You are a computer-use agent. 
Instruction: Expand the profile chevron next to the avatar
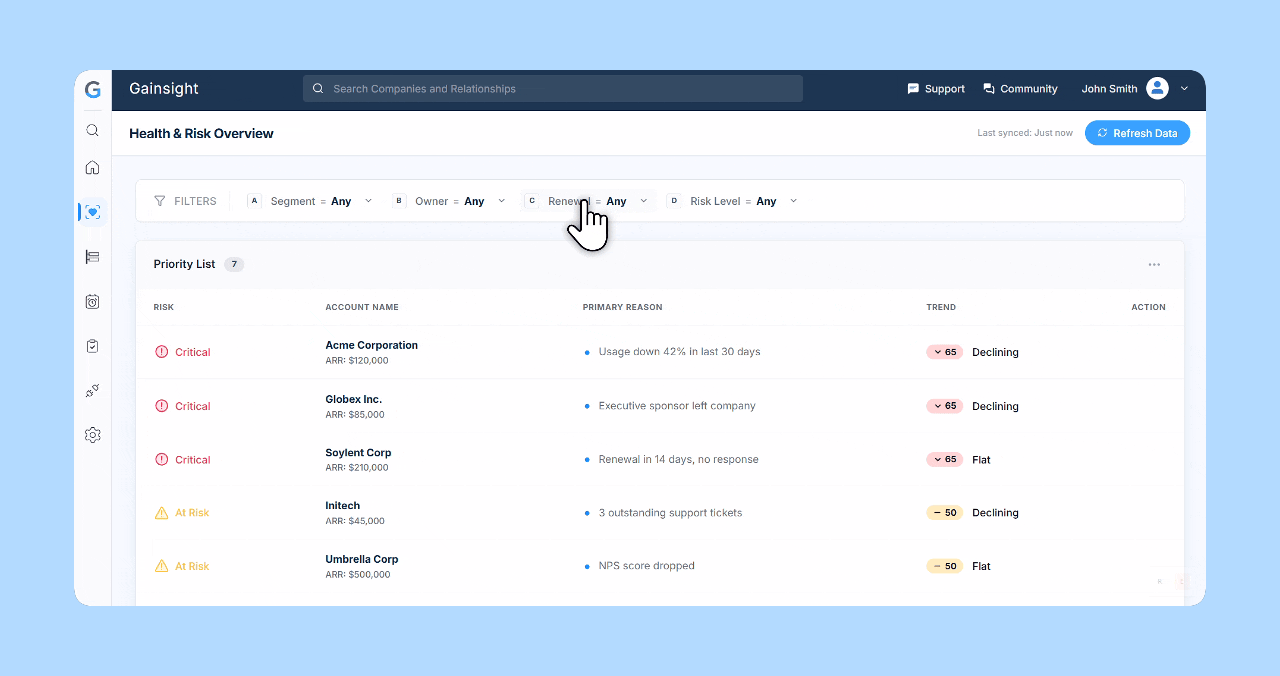(x=1184, y=88)
